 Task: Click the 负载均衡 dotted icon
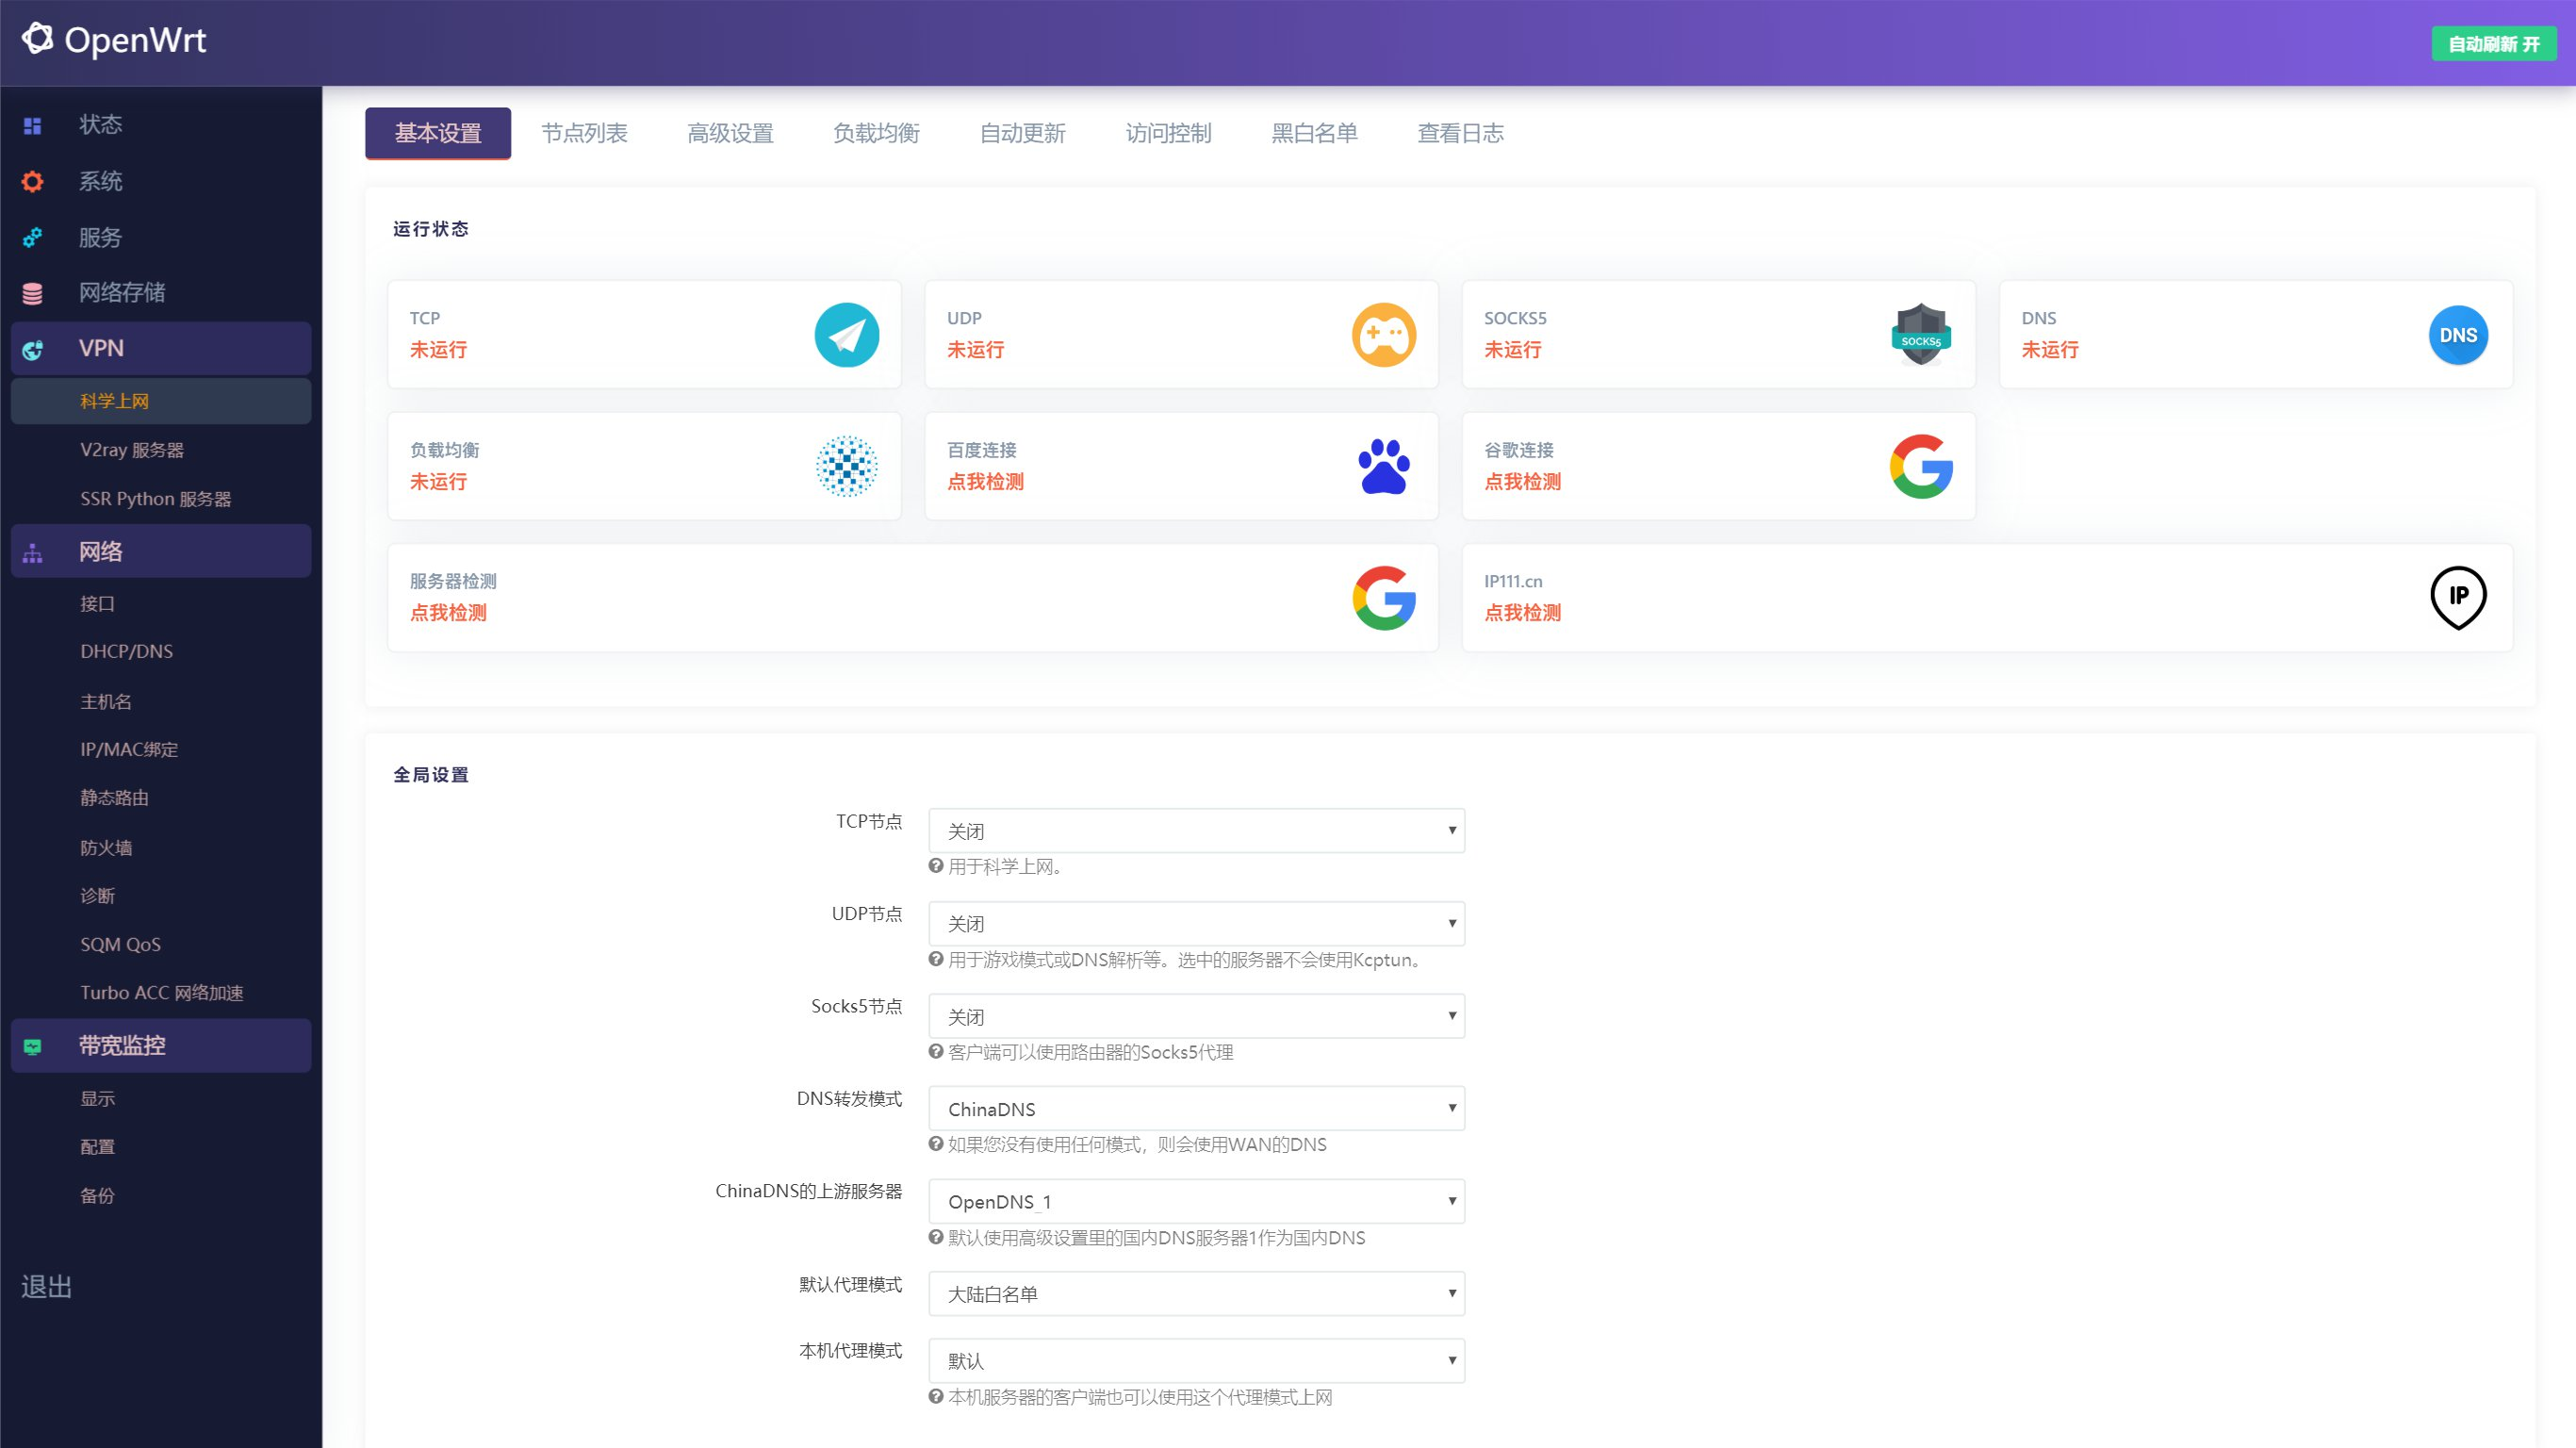point(847,466)
